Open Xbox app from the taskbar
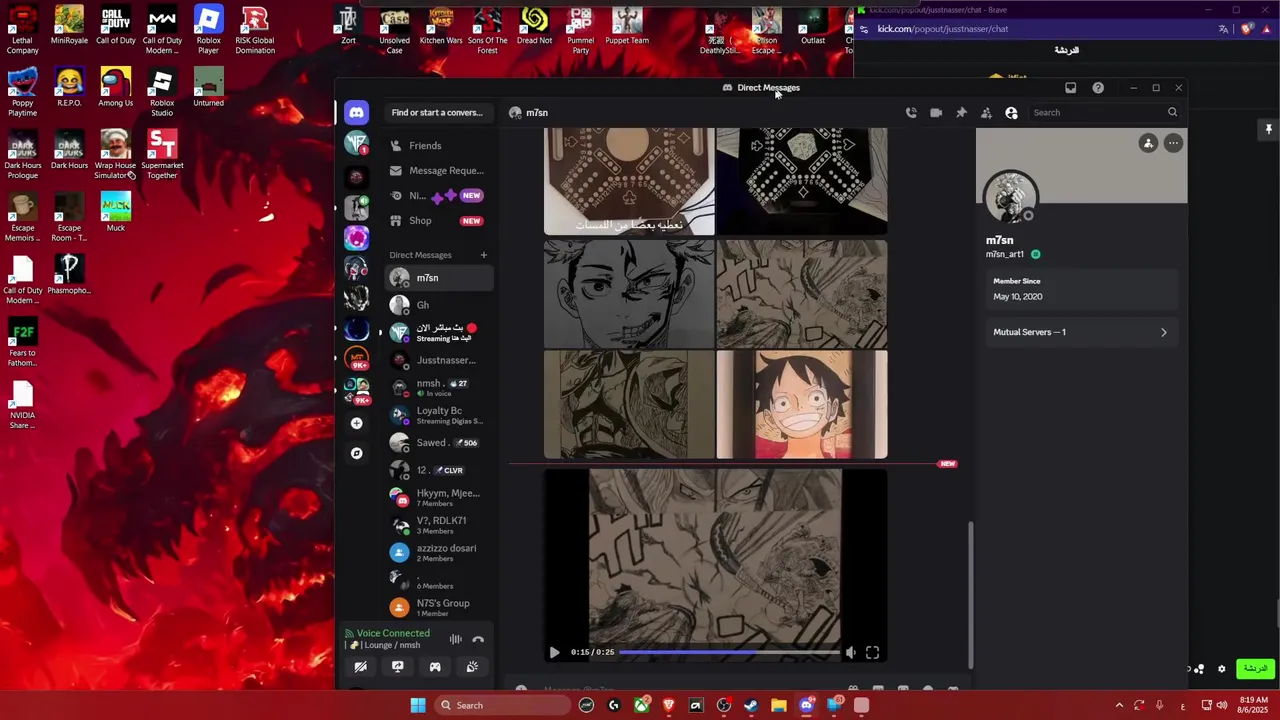Viewport: 1280px width, 720px height. [x=641, y=705]
